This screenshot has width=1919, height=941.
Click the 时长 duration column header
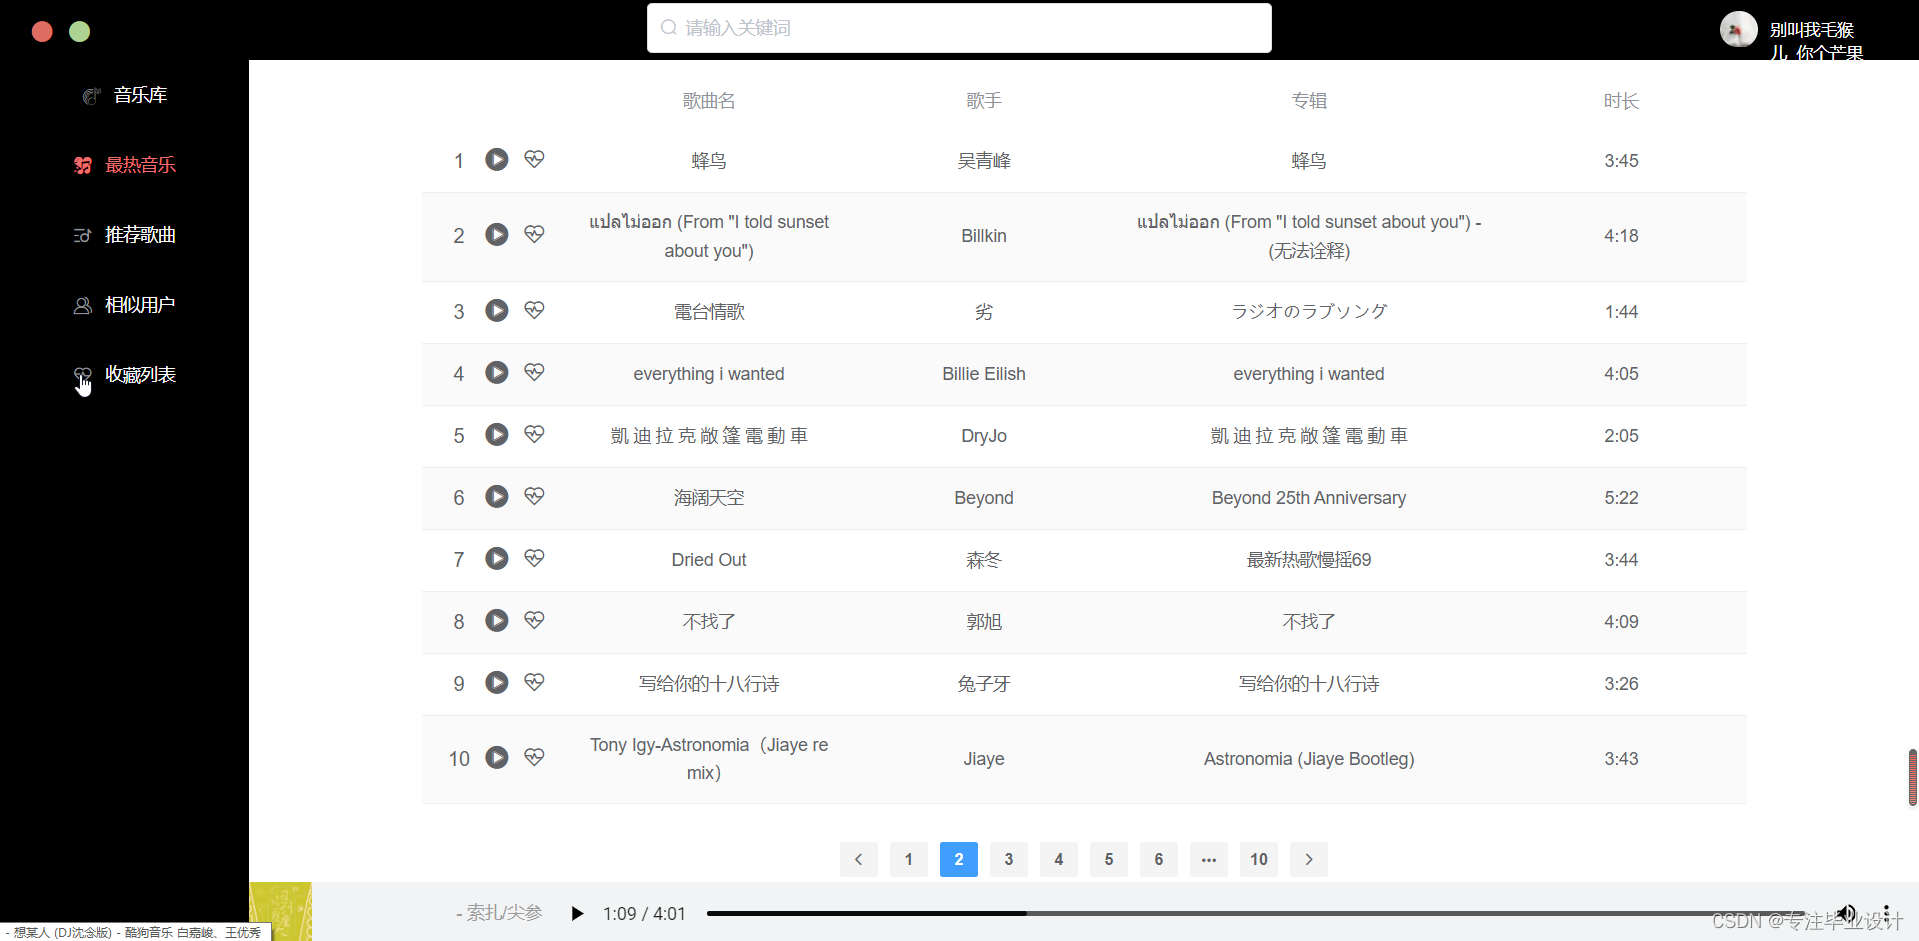pos(1621,101)
